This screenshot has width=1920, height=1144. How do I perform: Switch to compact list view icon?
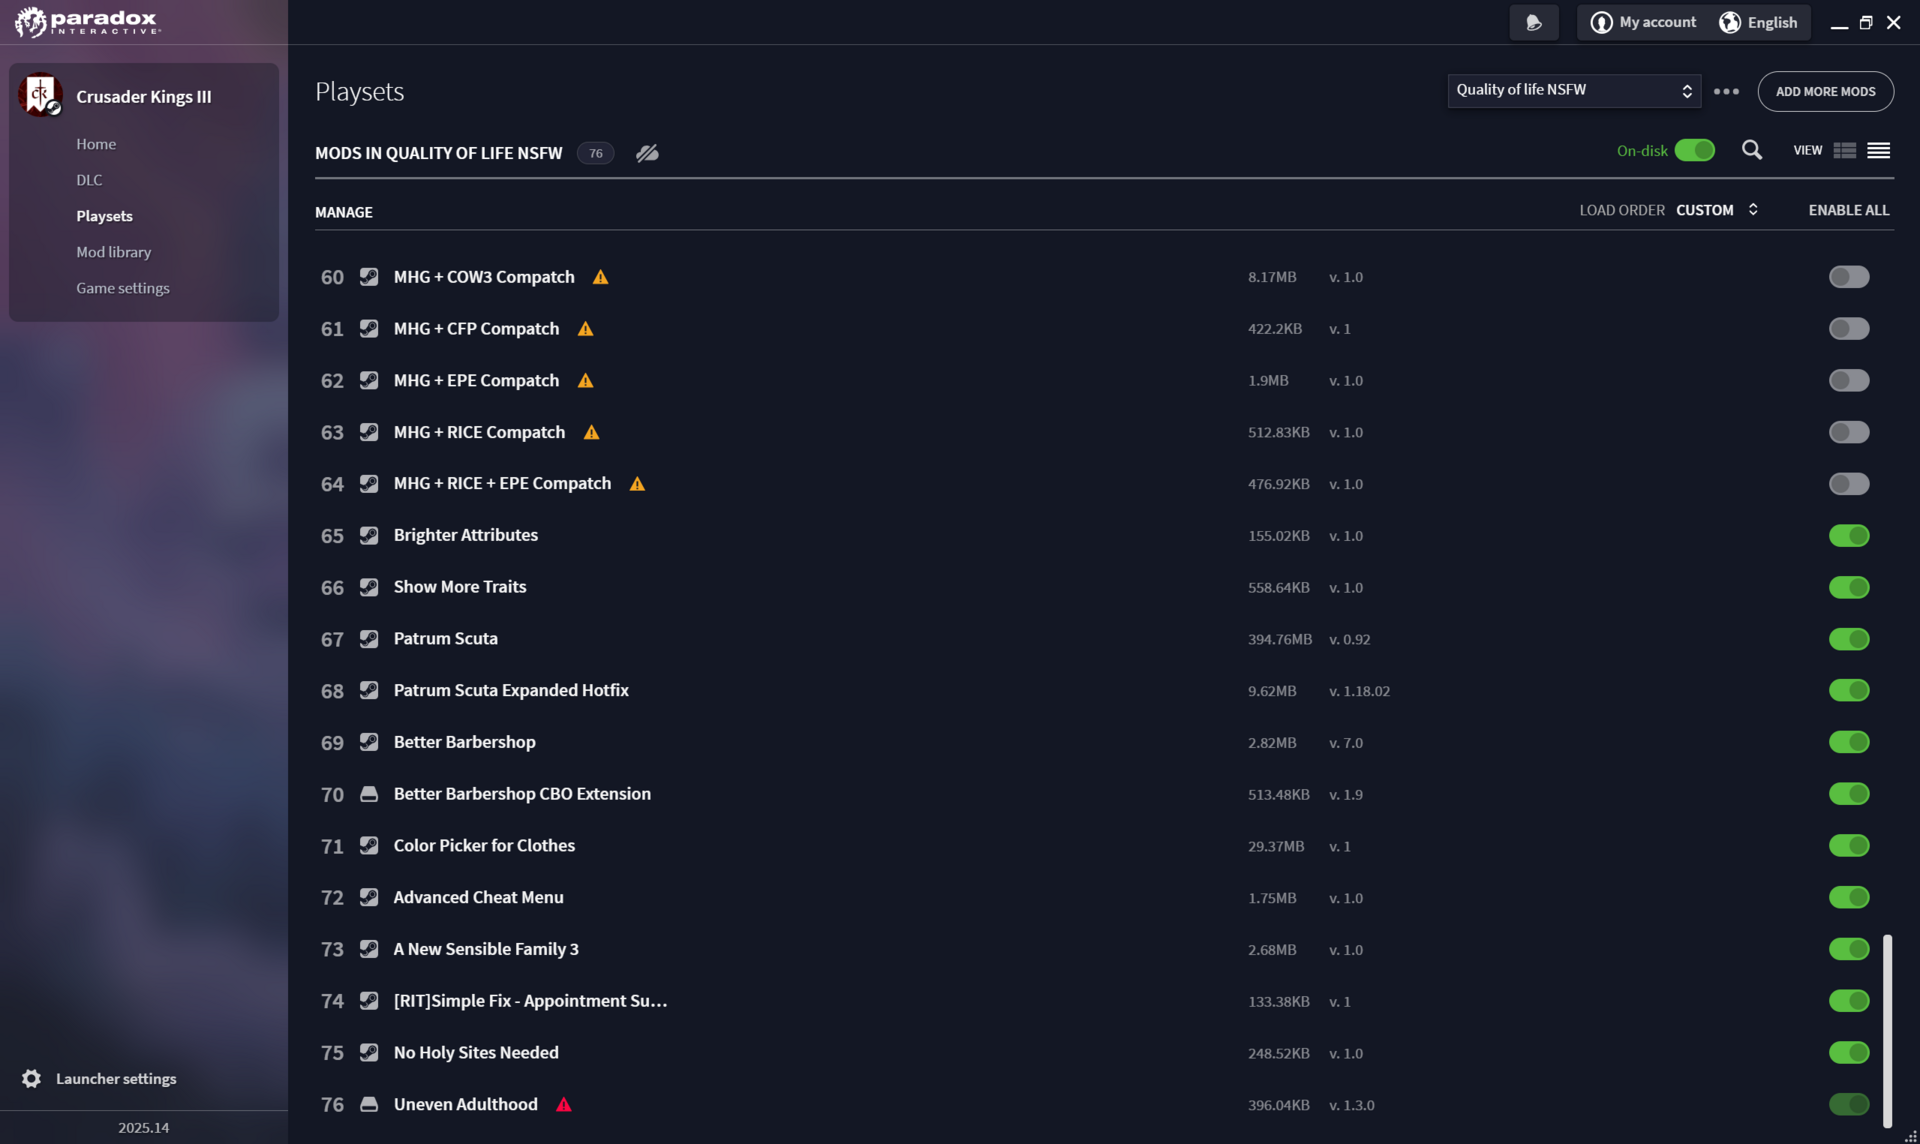(1879, 150)
